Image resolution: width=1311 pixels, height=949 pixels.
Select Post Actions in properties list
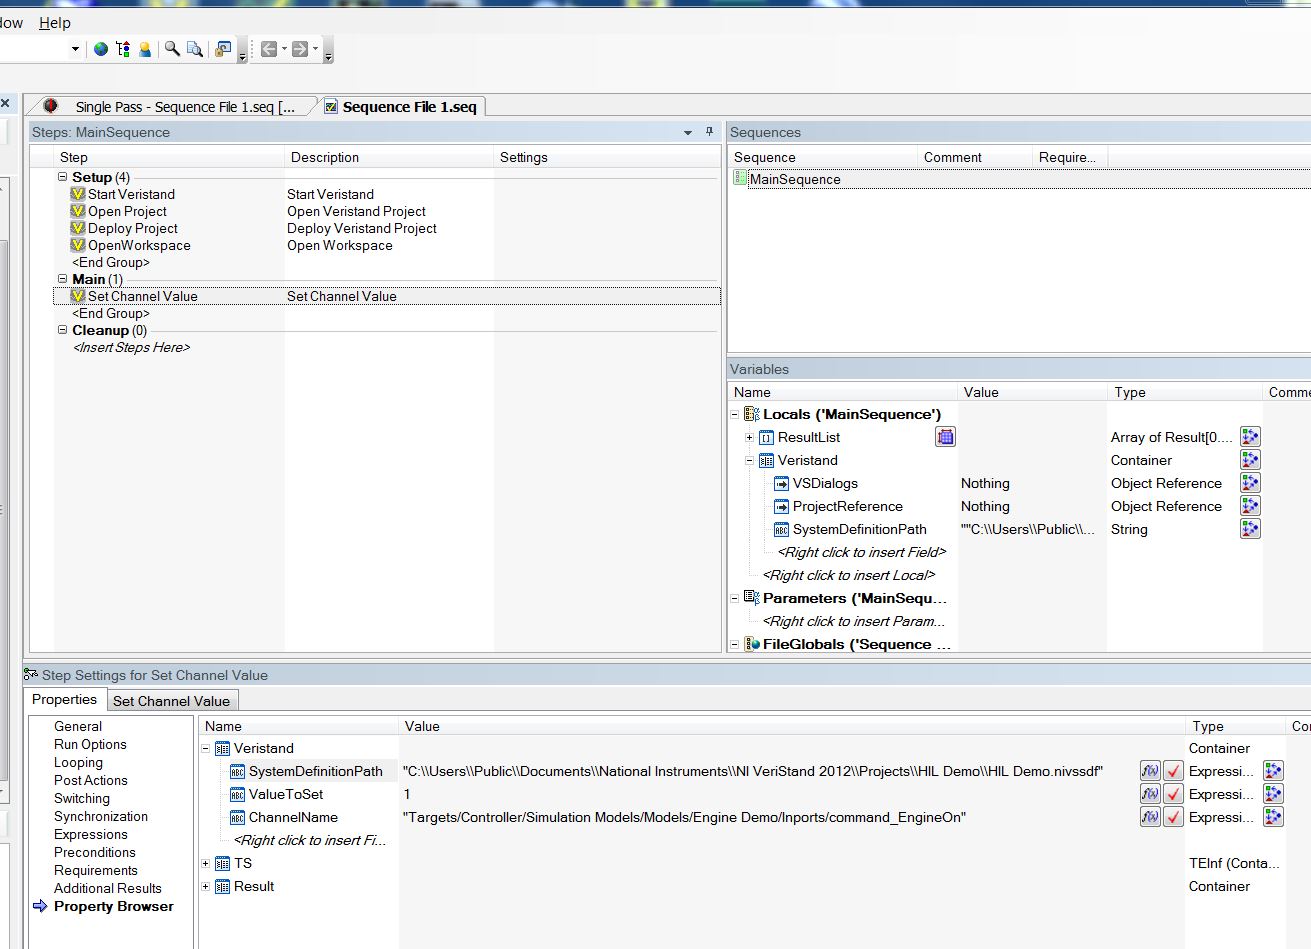tap(91, 780)
